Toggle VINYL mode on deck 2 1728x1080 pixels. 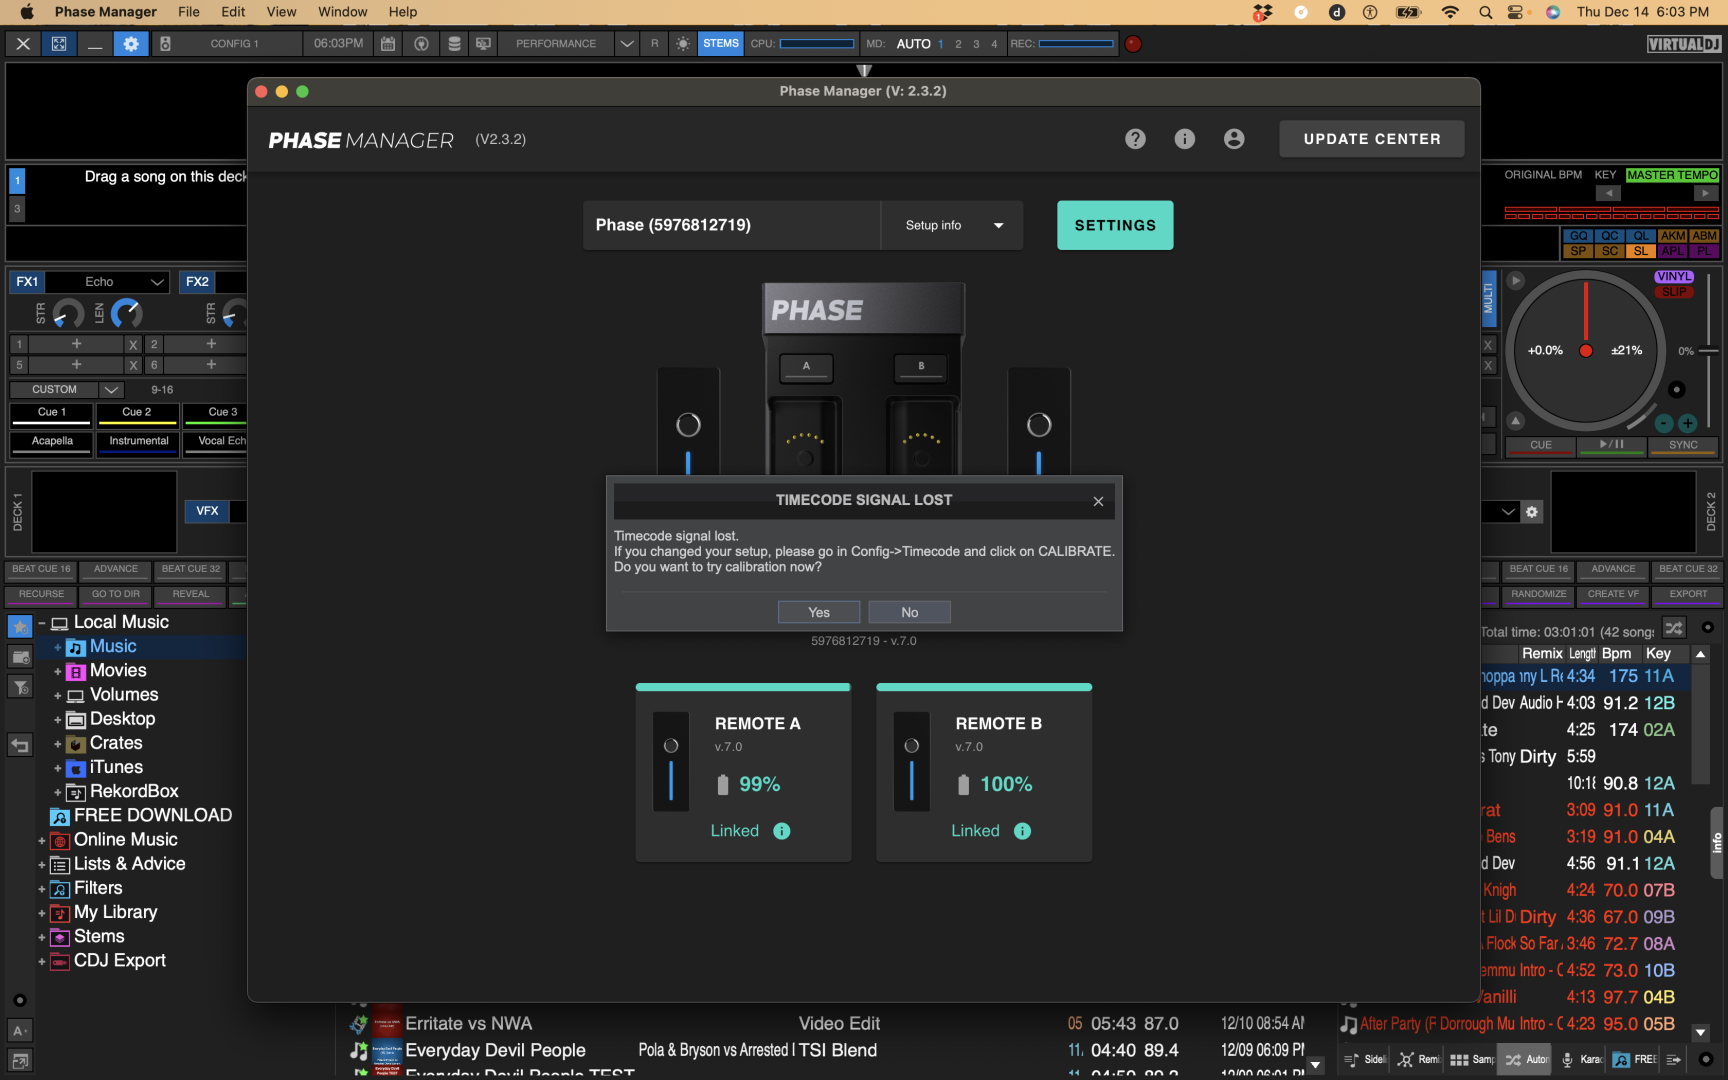pyautogui.click(x=1674, y=277)
